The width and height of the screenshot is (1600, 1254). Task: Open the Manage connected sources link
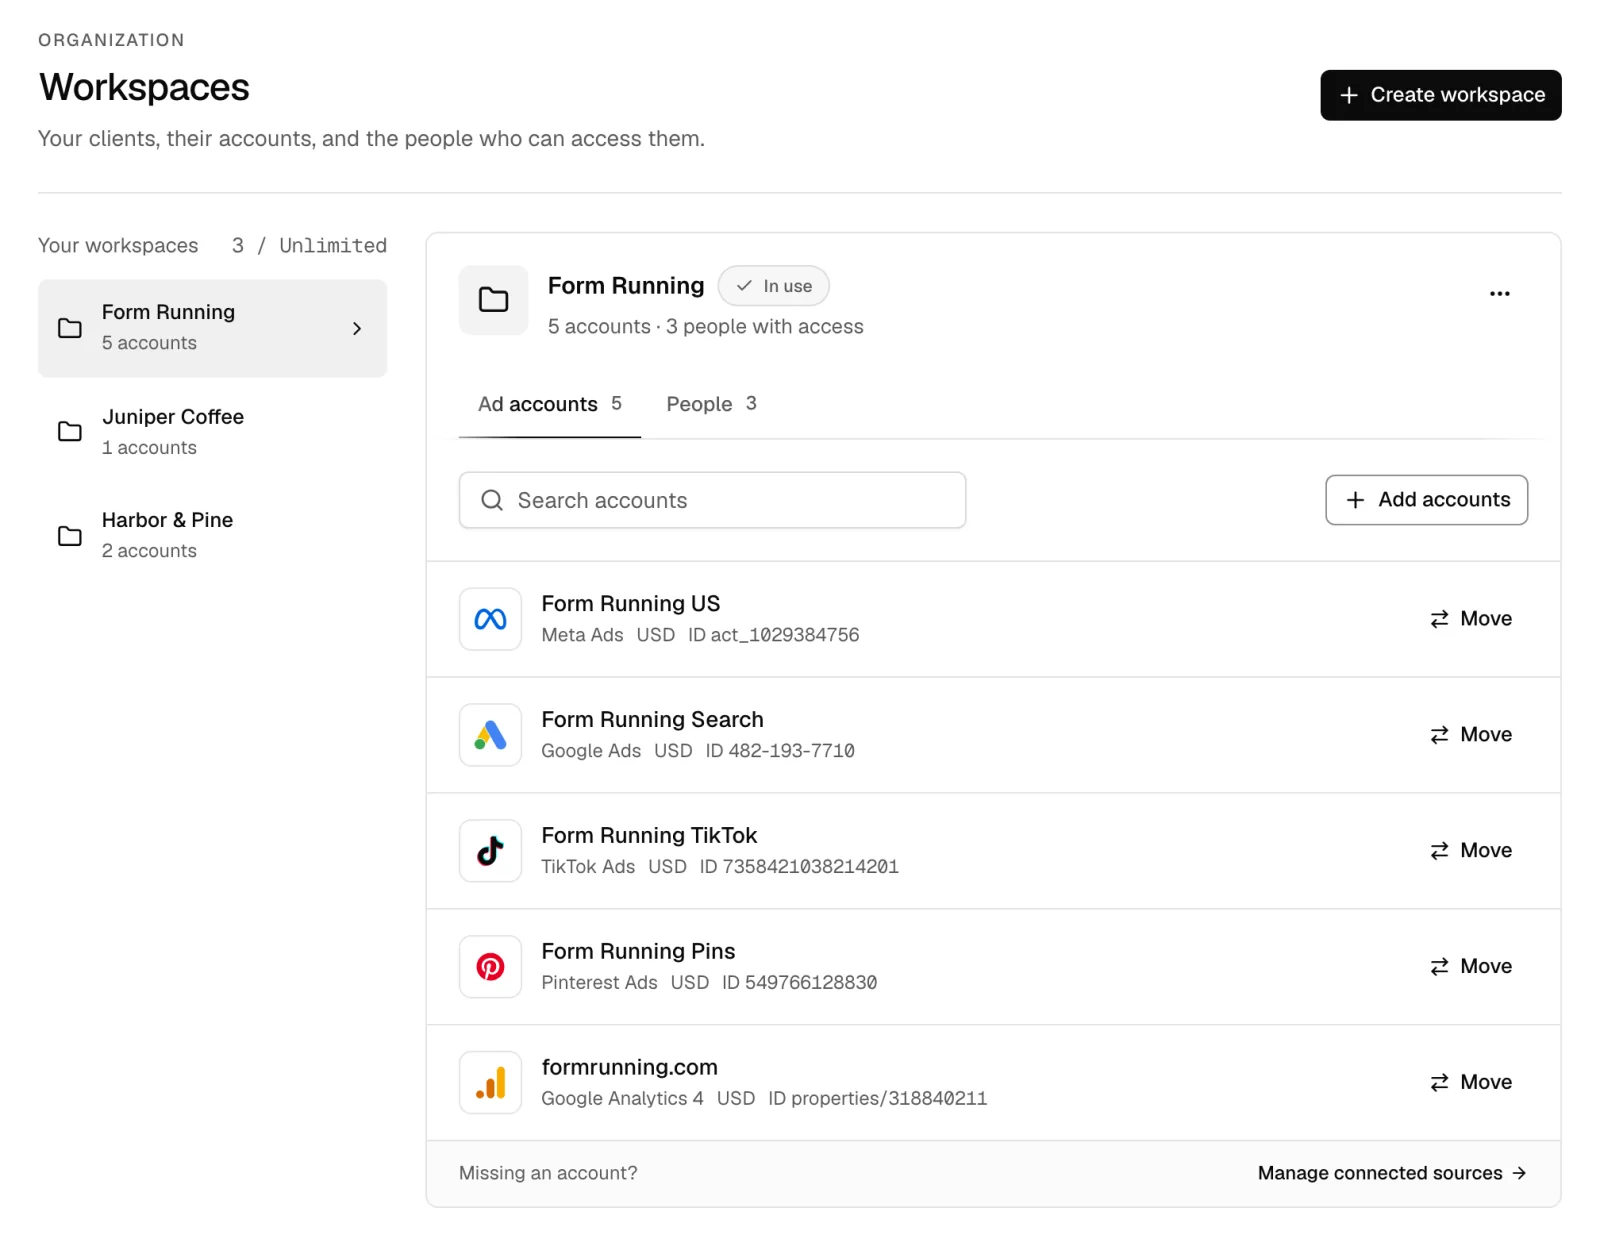(1392, 1173)
